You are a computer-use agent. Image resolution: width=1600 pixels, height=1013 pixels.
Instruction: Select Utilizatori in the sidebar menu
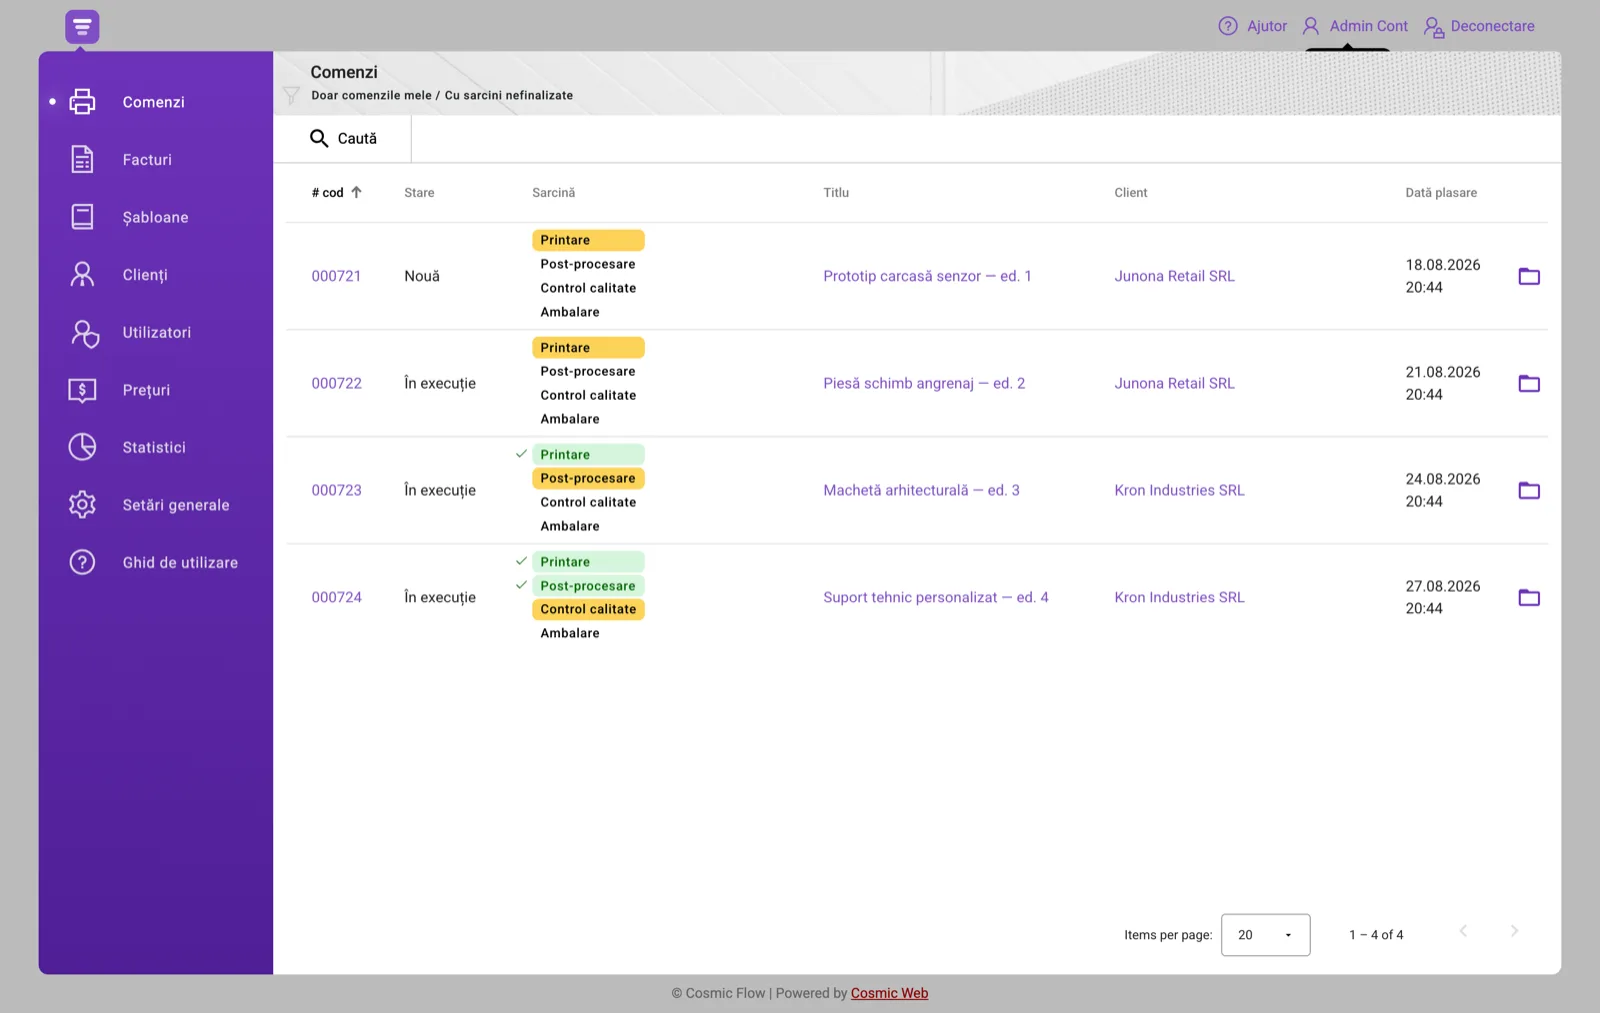tap(156, 332)
